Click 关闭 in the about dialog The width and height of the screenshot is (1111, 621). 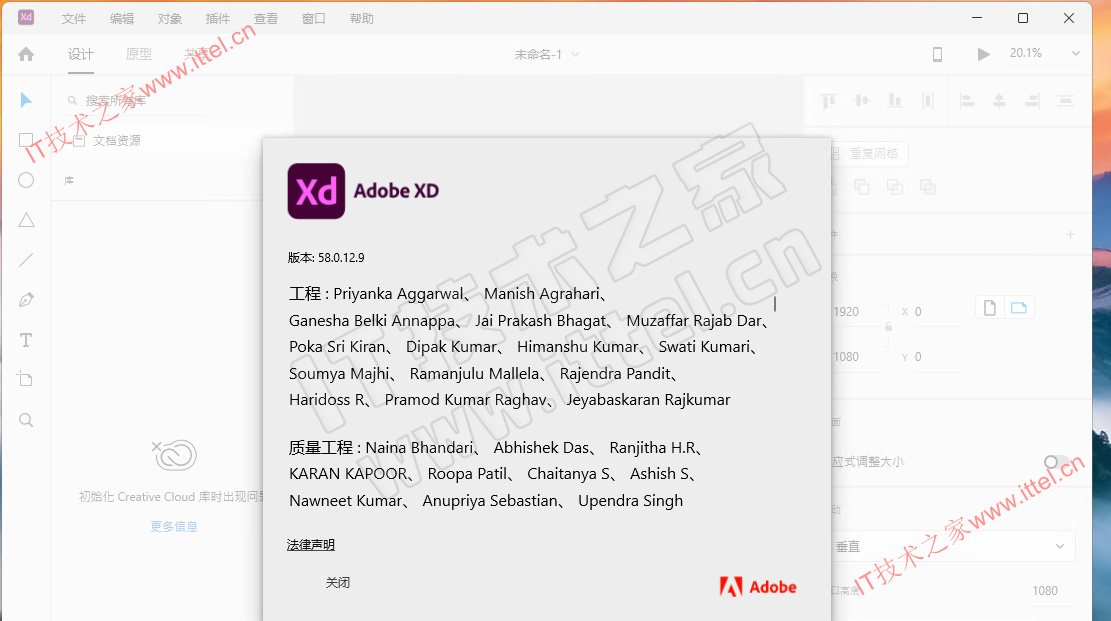pyautogui.click(x=338, y=583)
